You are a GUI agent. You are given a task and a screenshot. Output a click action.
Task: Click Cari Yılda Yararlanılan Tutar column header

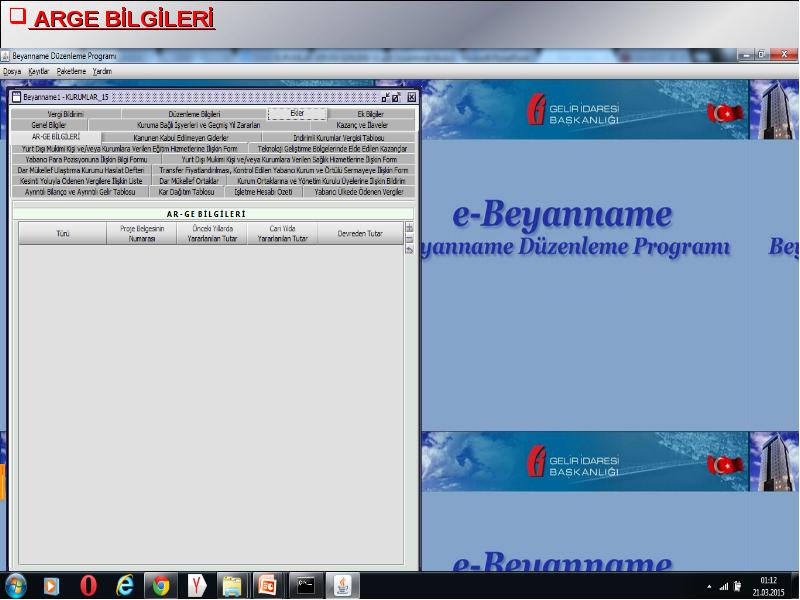[x=283, y=233]
